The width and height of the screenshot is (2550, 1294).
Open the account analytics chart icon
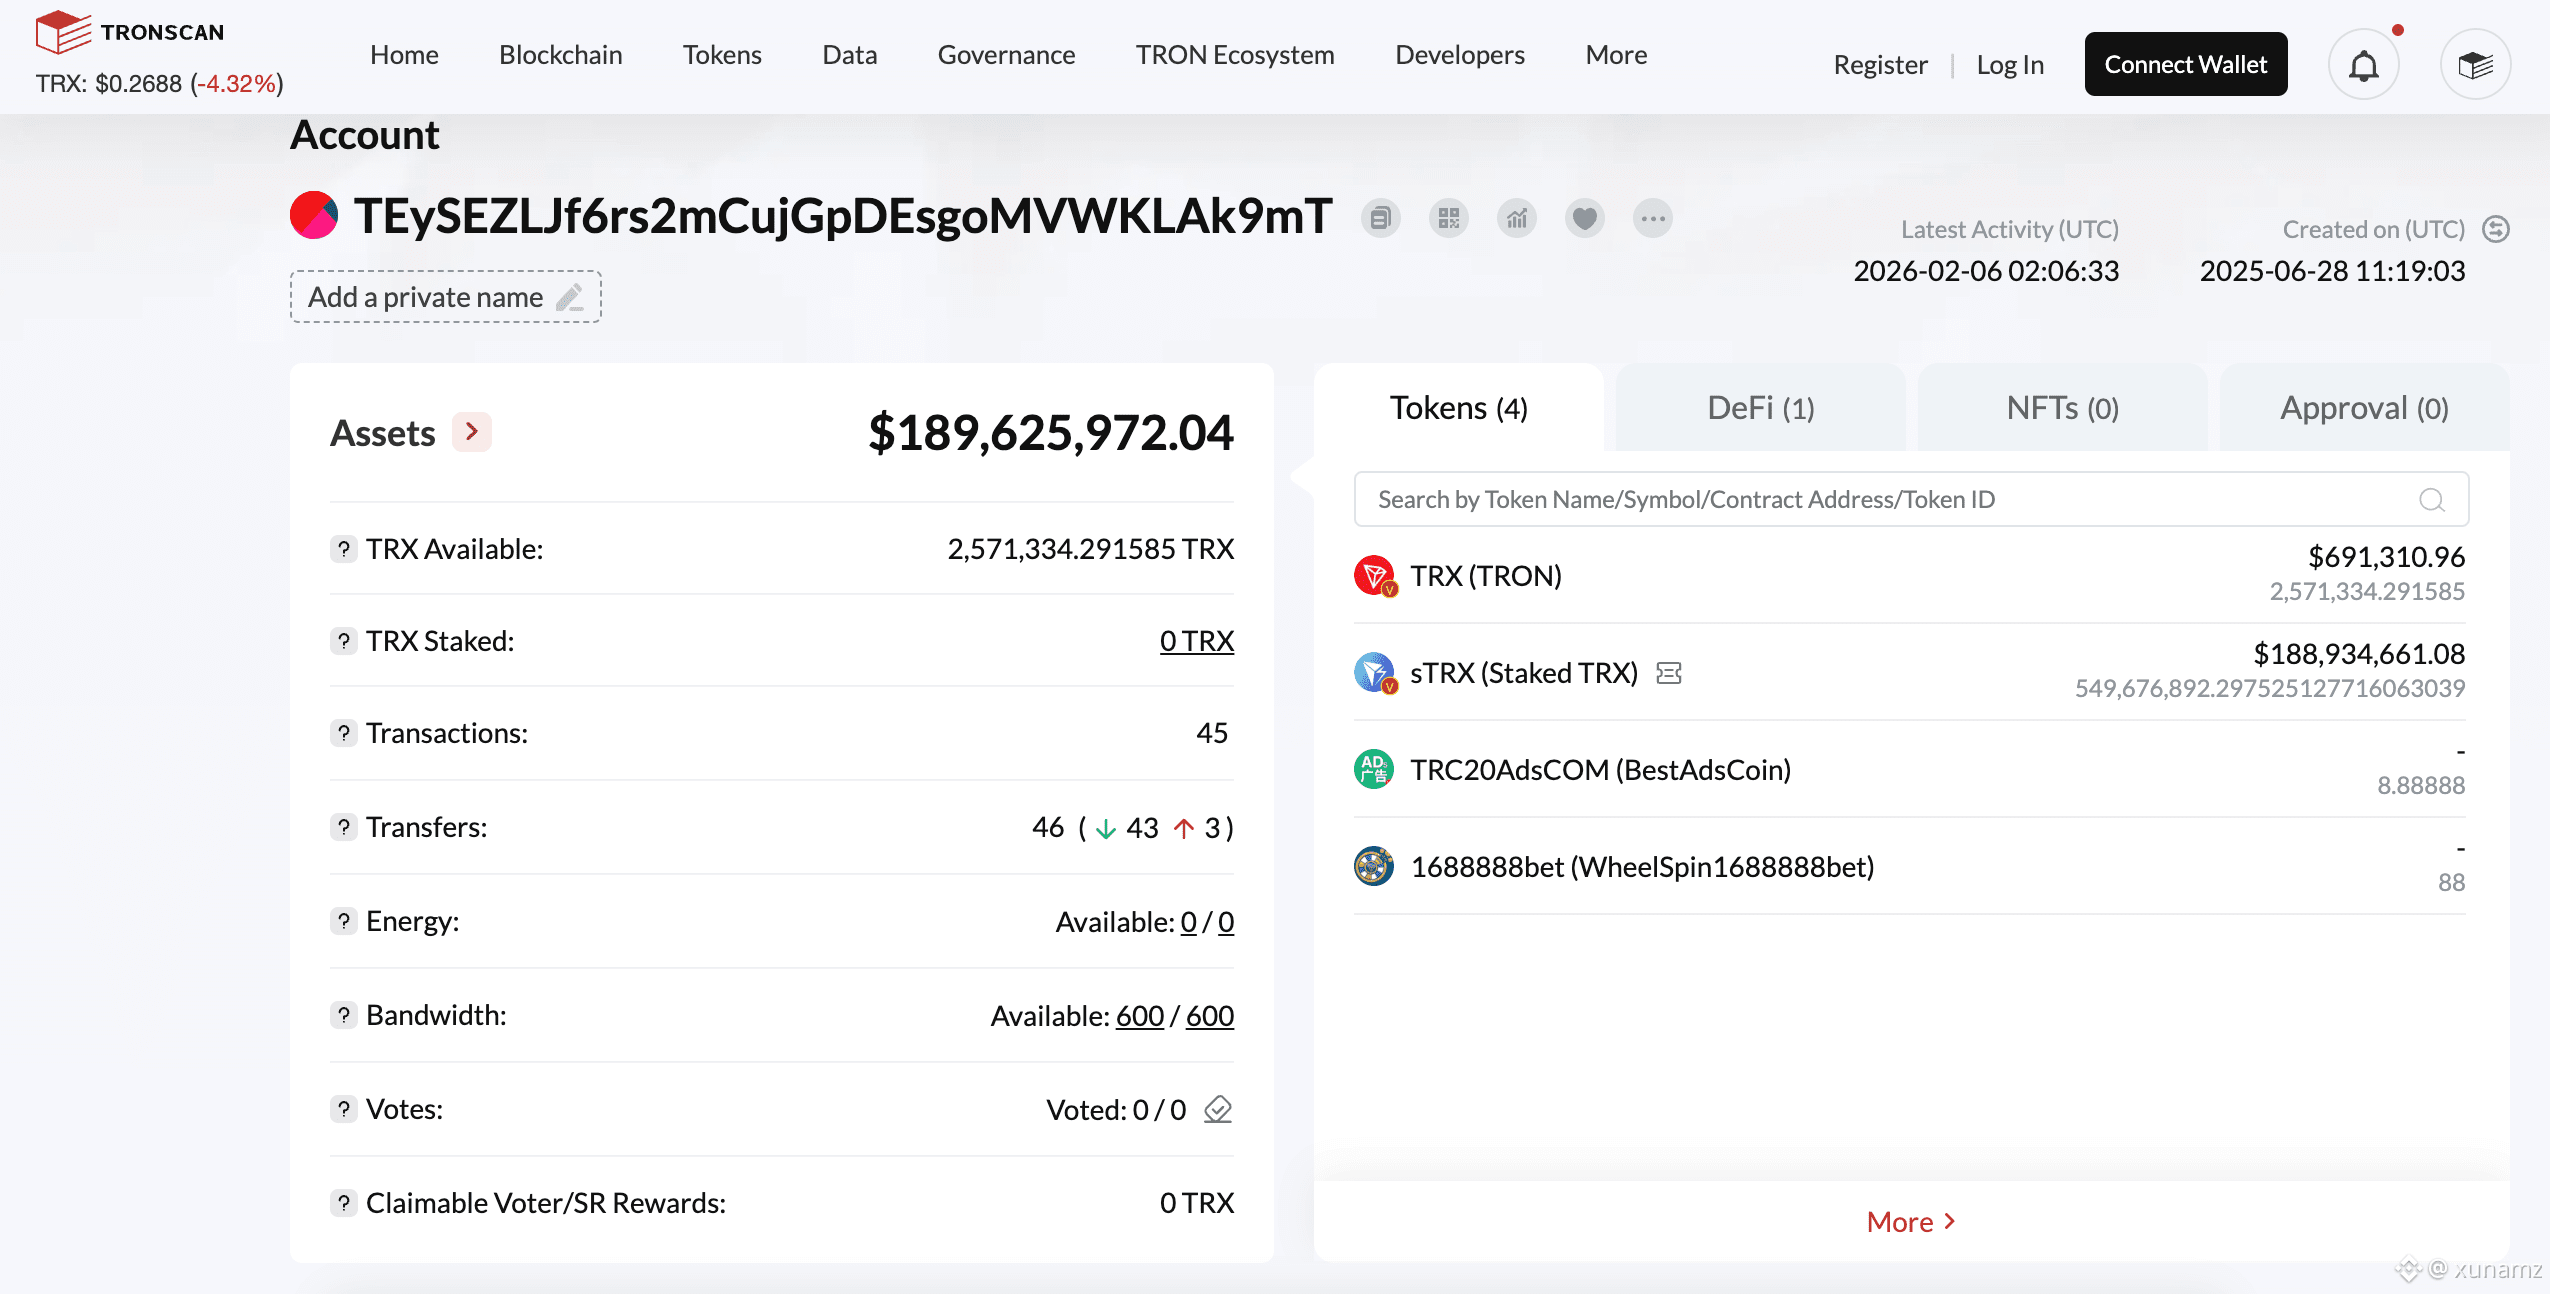click(x=1516, y=218)
